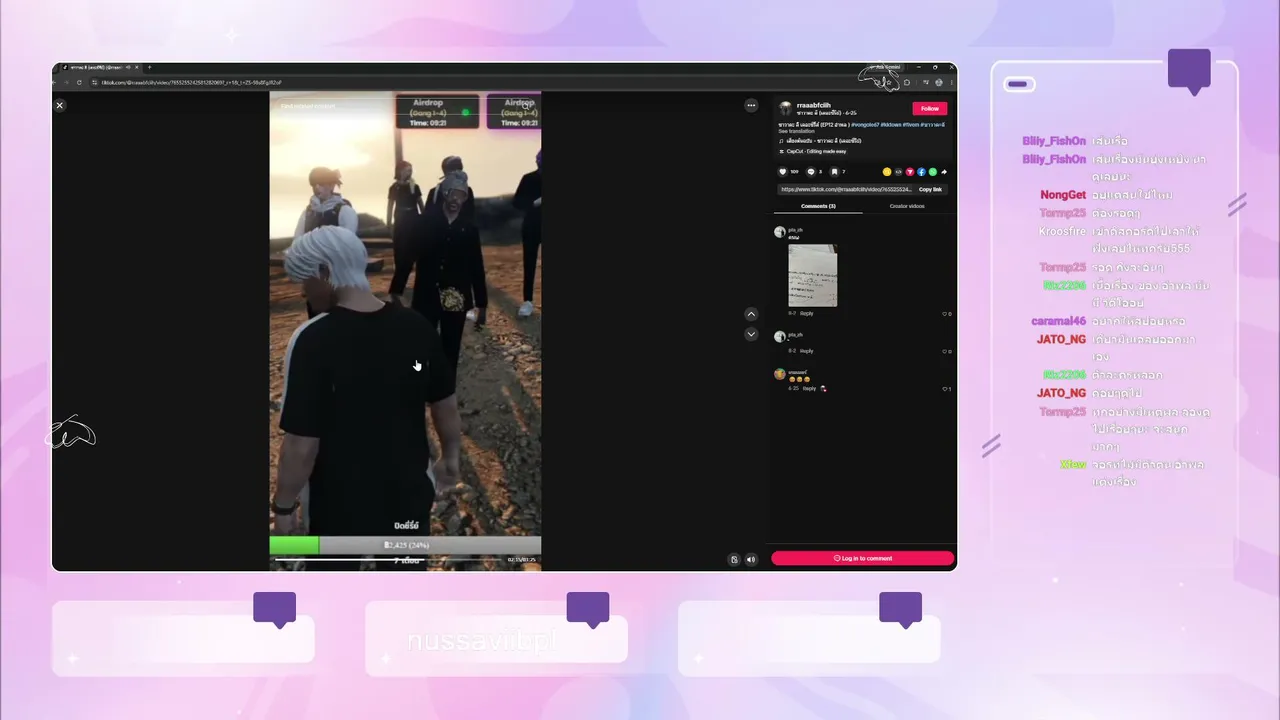Close the TikTok browser tab
Image resolution: width=1280 pixels, height=720 pixels.
pos(137,68)
